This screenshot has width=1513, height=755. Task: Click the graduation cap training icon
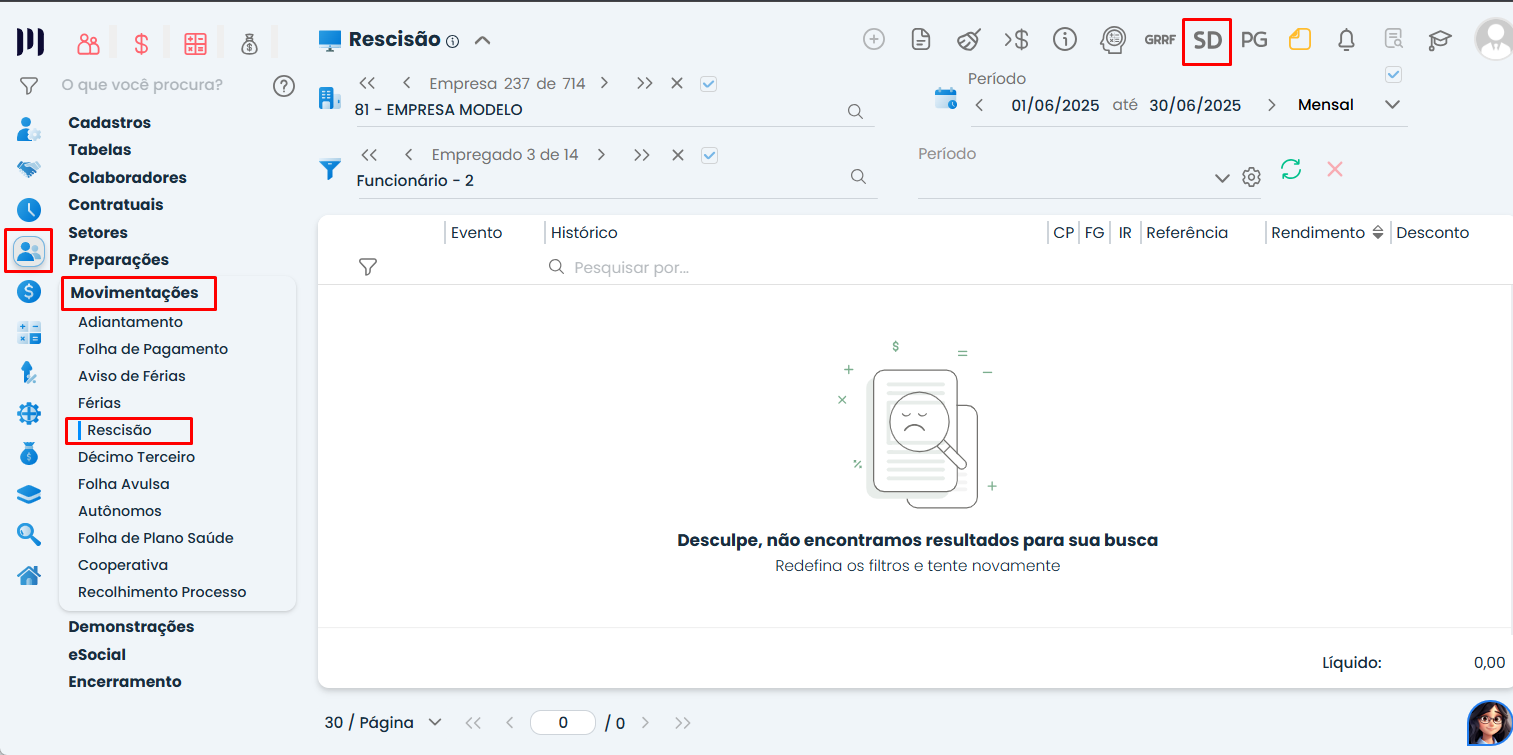click(x=1439, y=40)
